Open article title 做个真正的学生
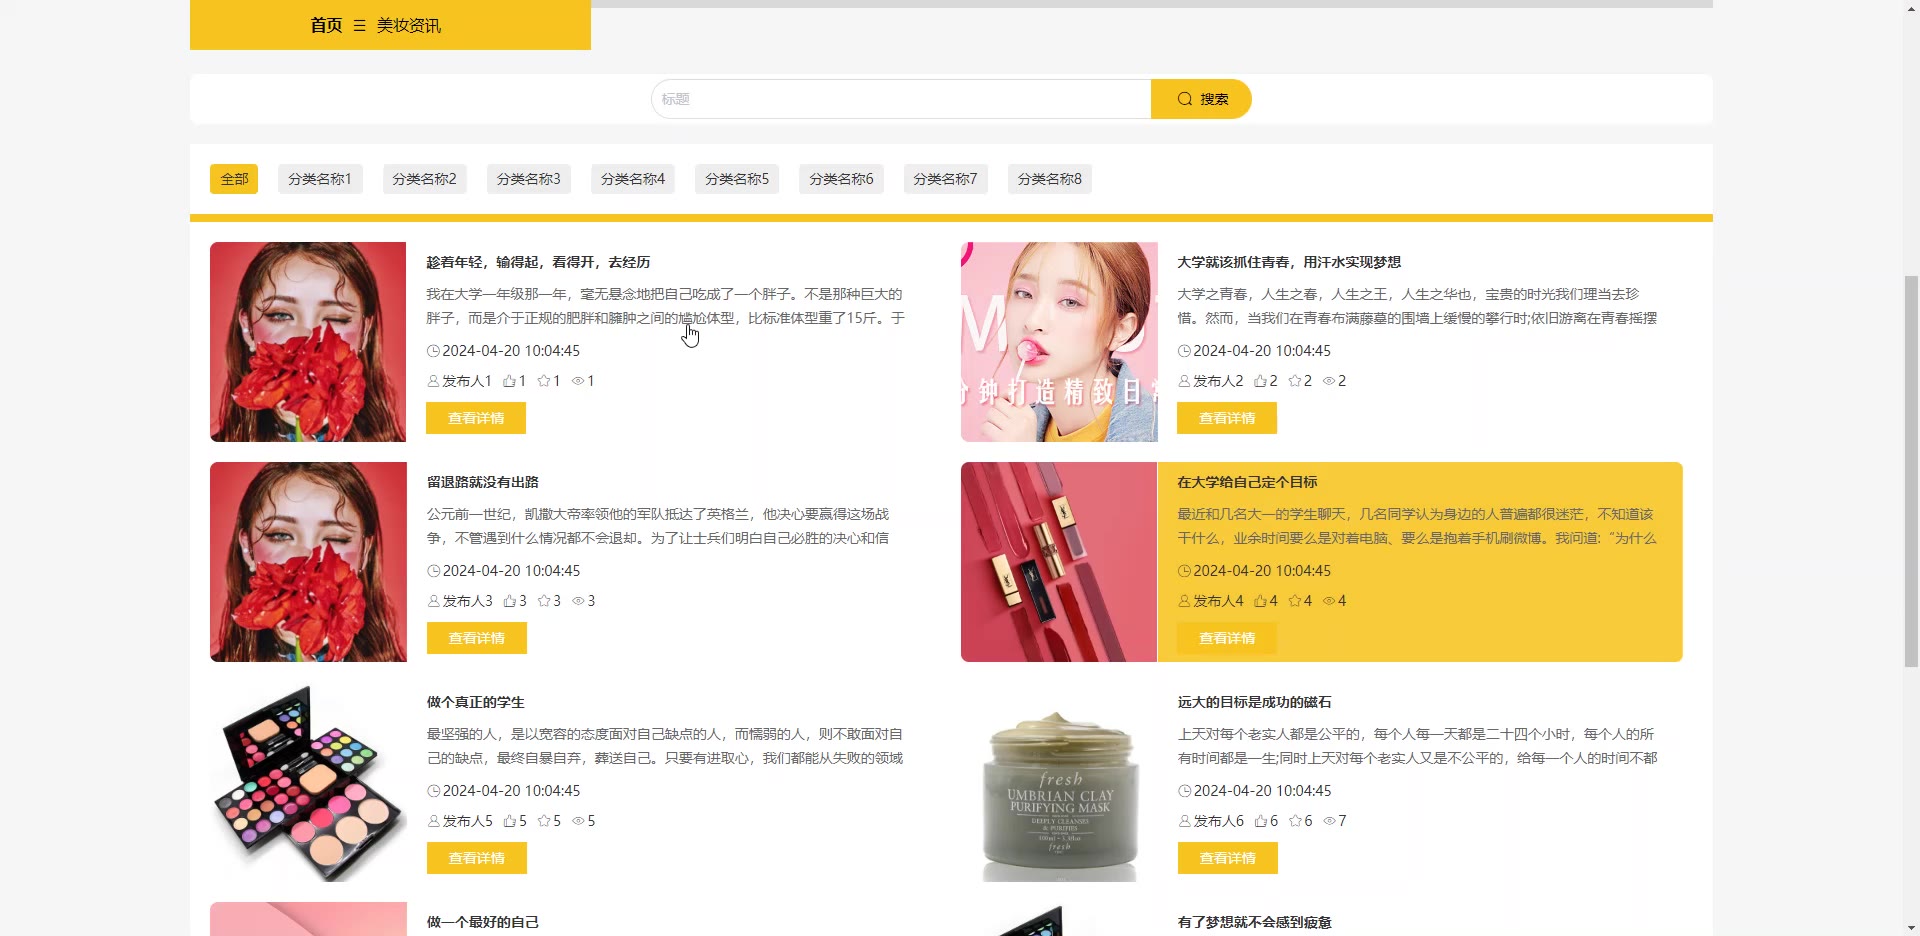 pyautogui.click(x=476, y=702)
